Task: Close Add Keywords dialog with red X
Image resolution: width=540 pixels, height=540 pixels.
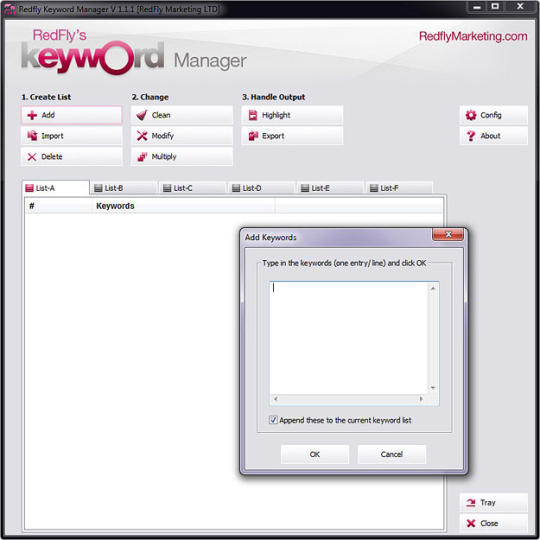Action: pyautogui.click(x=448, y=235)
